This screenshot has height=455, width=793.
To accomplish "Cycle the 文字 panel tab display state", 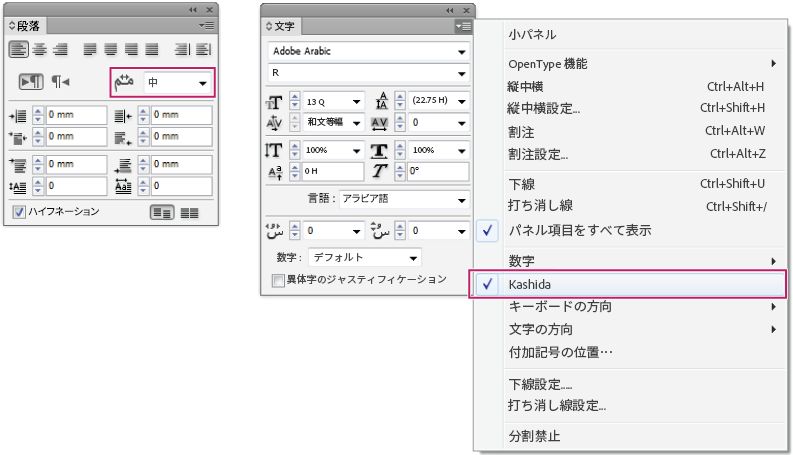I will click(269, 26).
